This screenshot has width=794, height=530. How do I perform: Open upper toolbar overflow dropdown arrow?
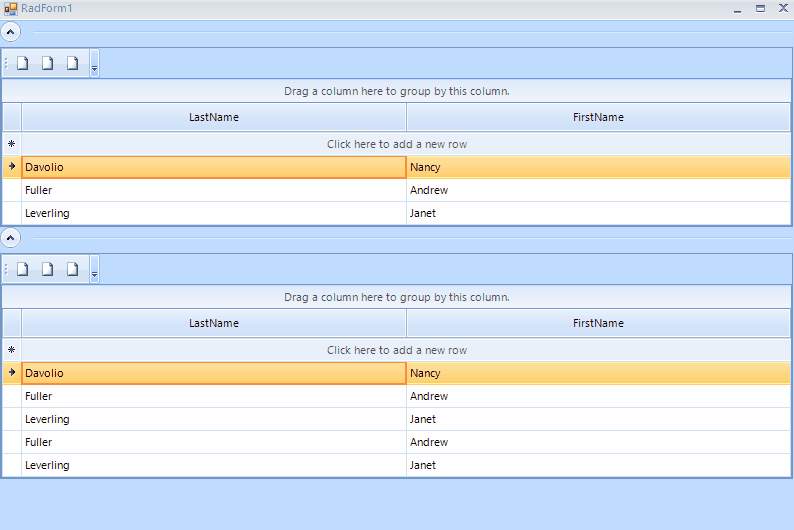point(95,68)
